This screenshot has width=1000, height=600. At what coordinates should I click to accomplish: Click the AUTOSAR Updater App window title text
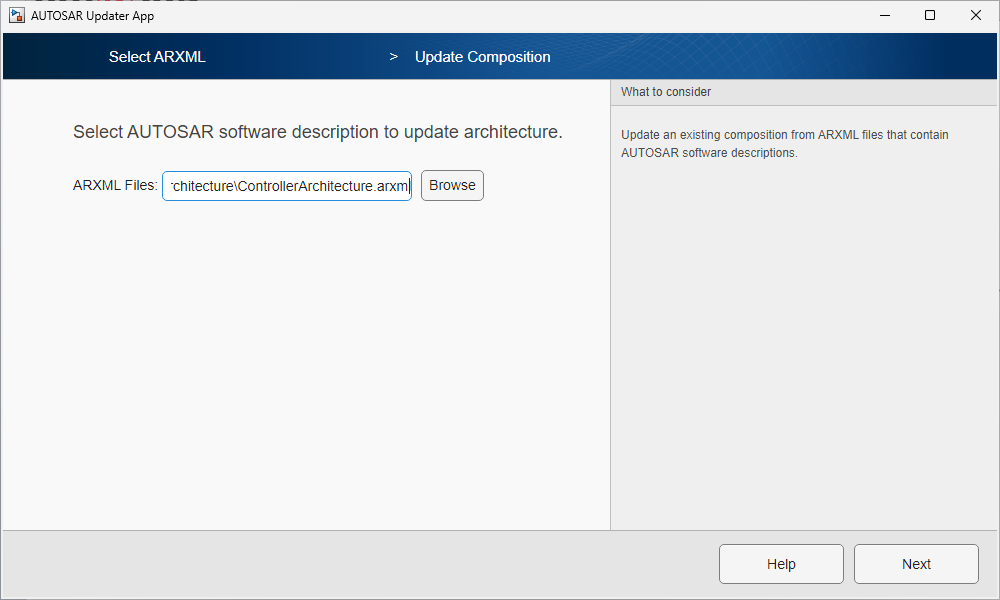[92, 15]
